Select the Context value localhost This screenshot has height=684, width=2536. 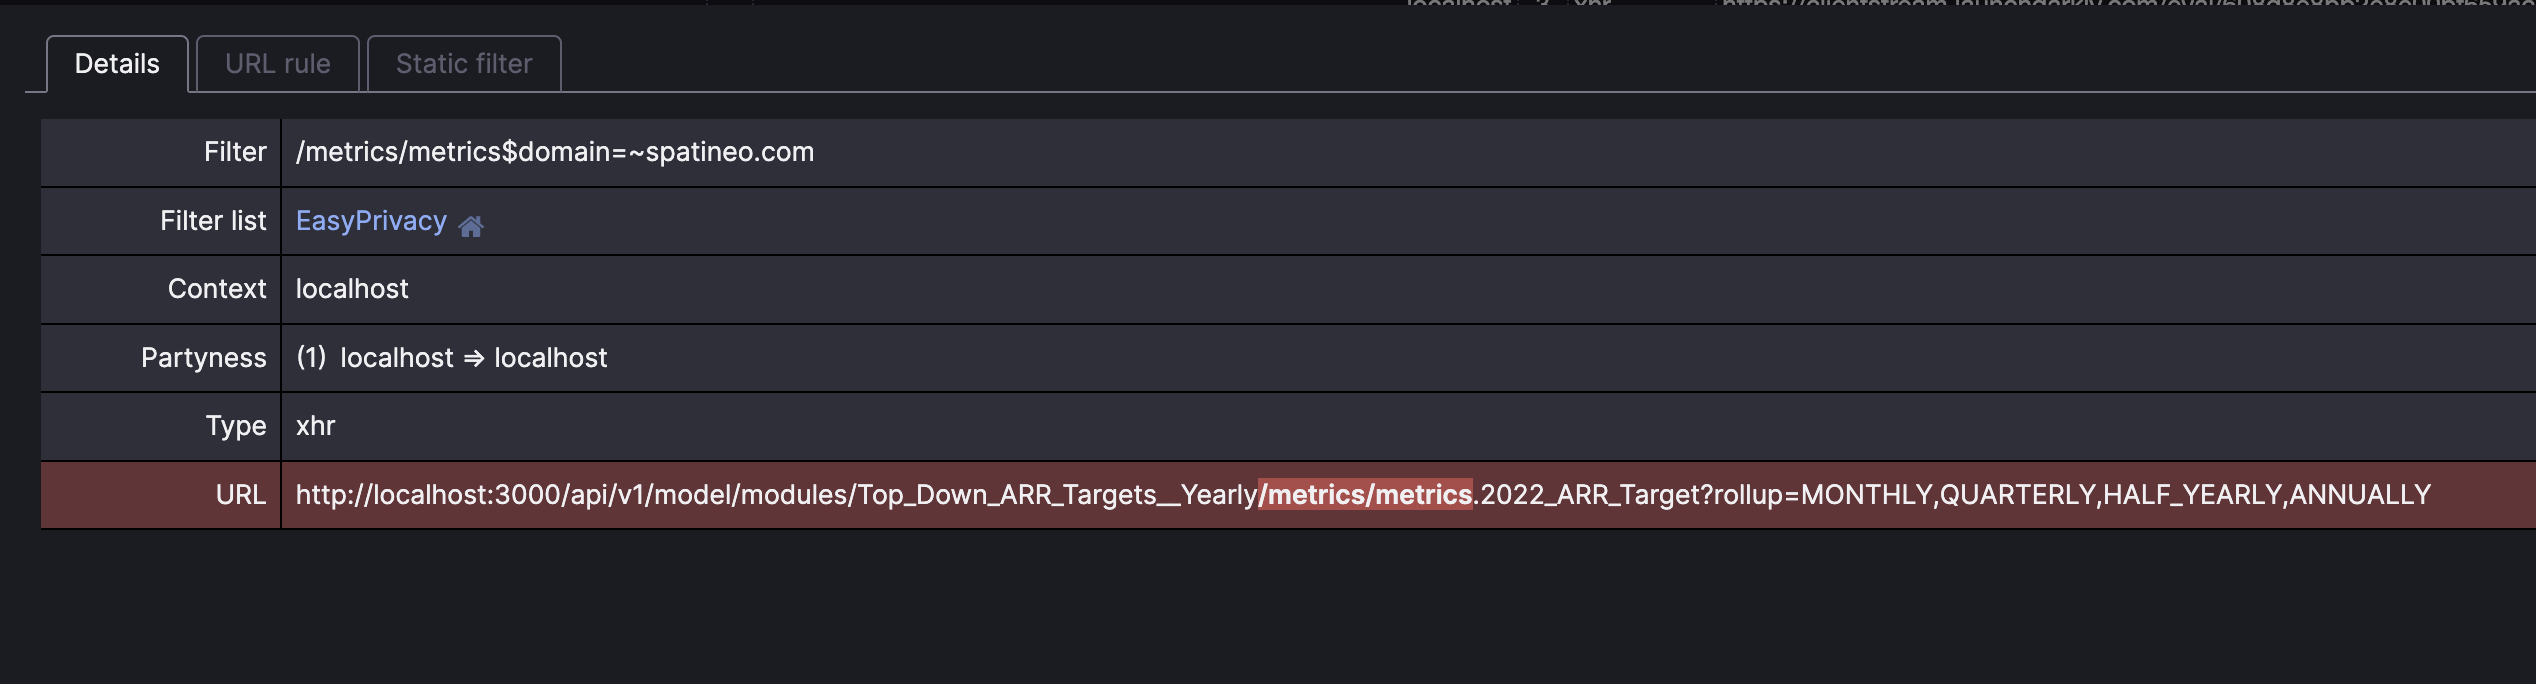[x=352, y=289]
